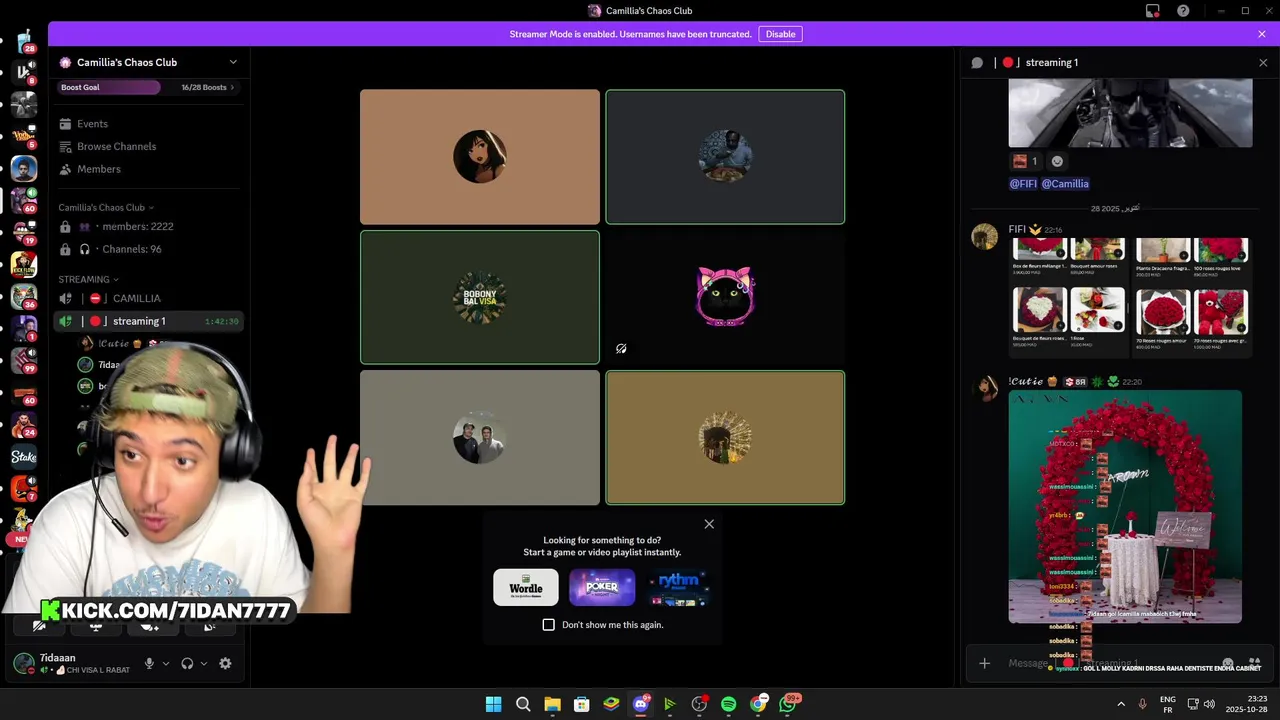Toggle headphone deafen in user panel

point(187,663)
